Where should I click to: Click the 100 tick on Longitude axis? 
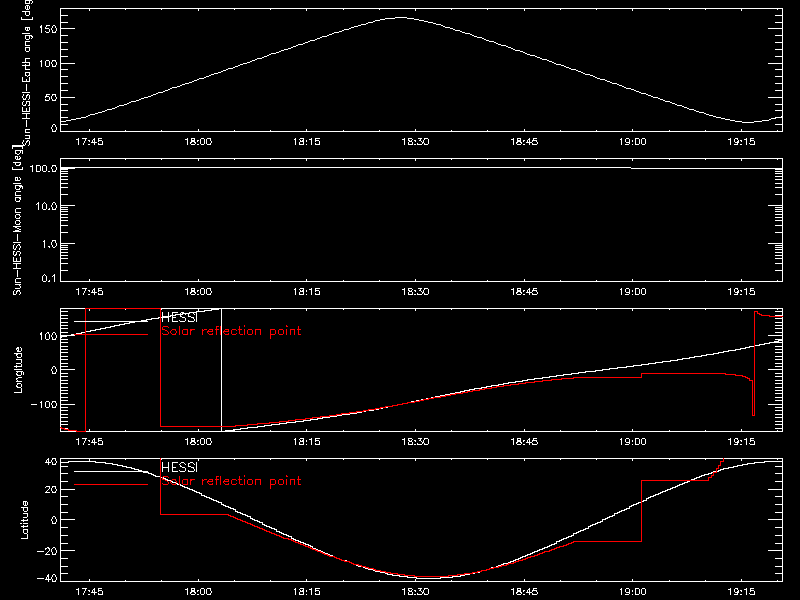[48, 336]
